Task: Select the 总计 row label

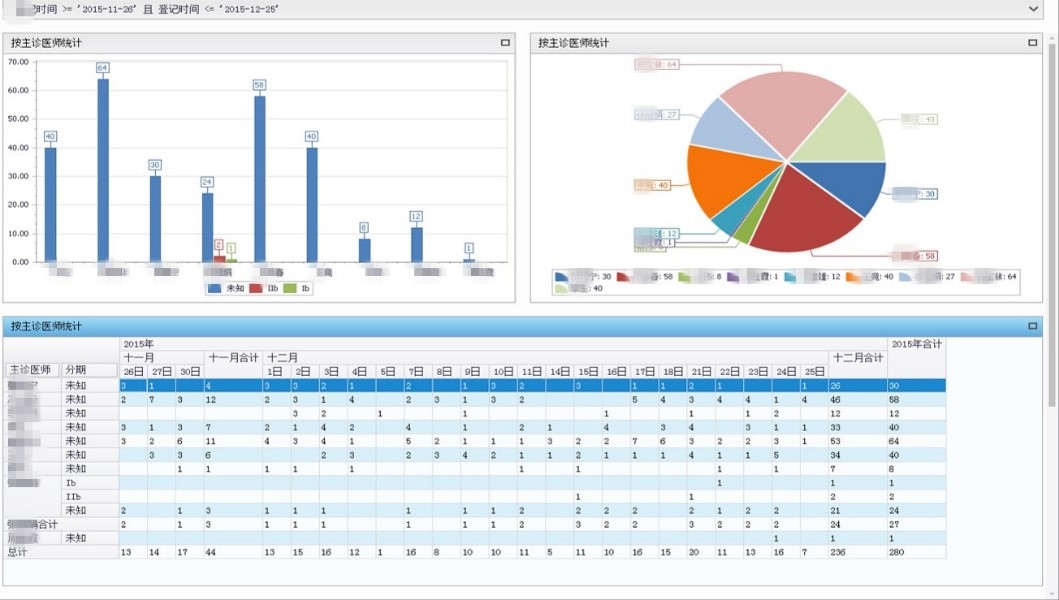Action: click(20, 552)
